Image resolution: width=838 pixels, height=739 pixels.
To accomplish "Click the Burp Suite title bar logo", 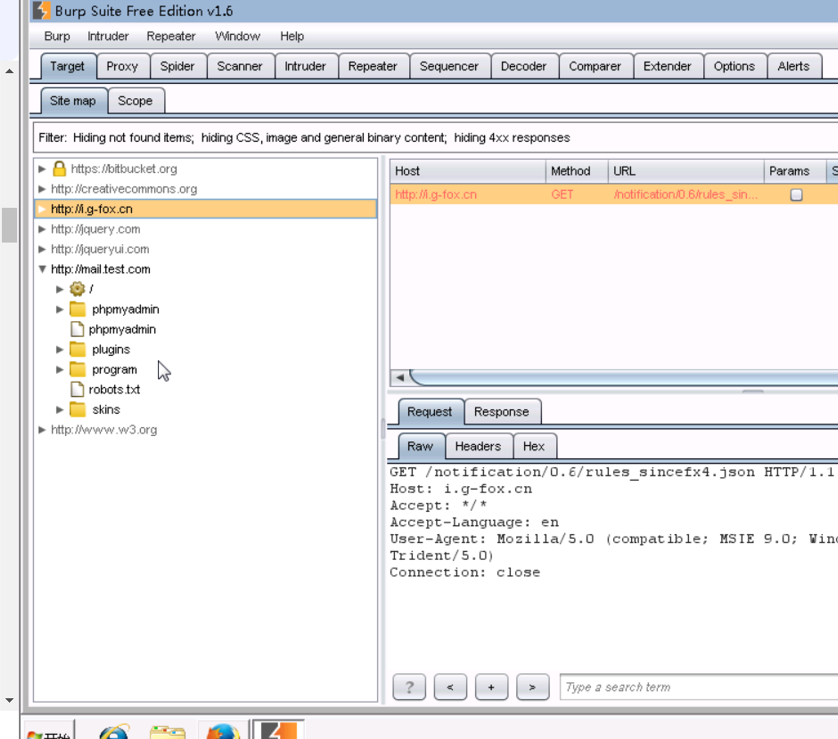I will (x=42, y=11).
